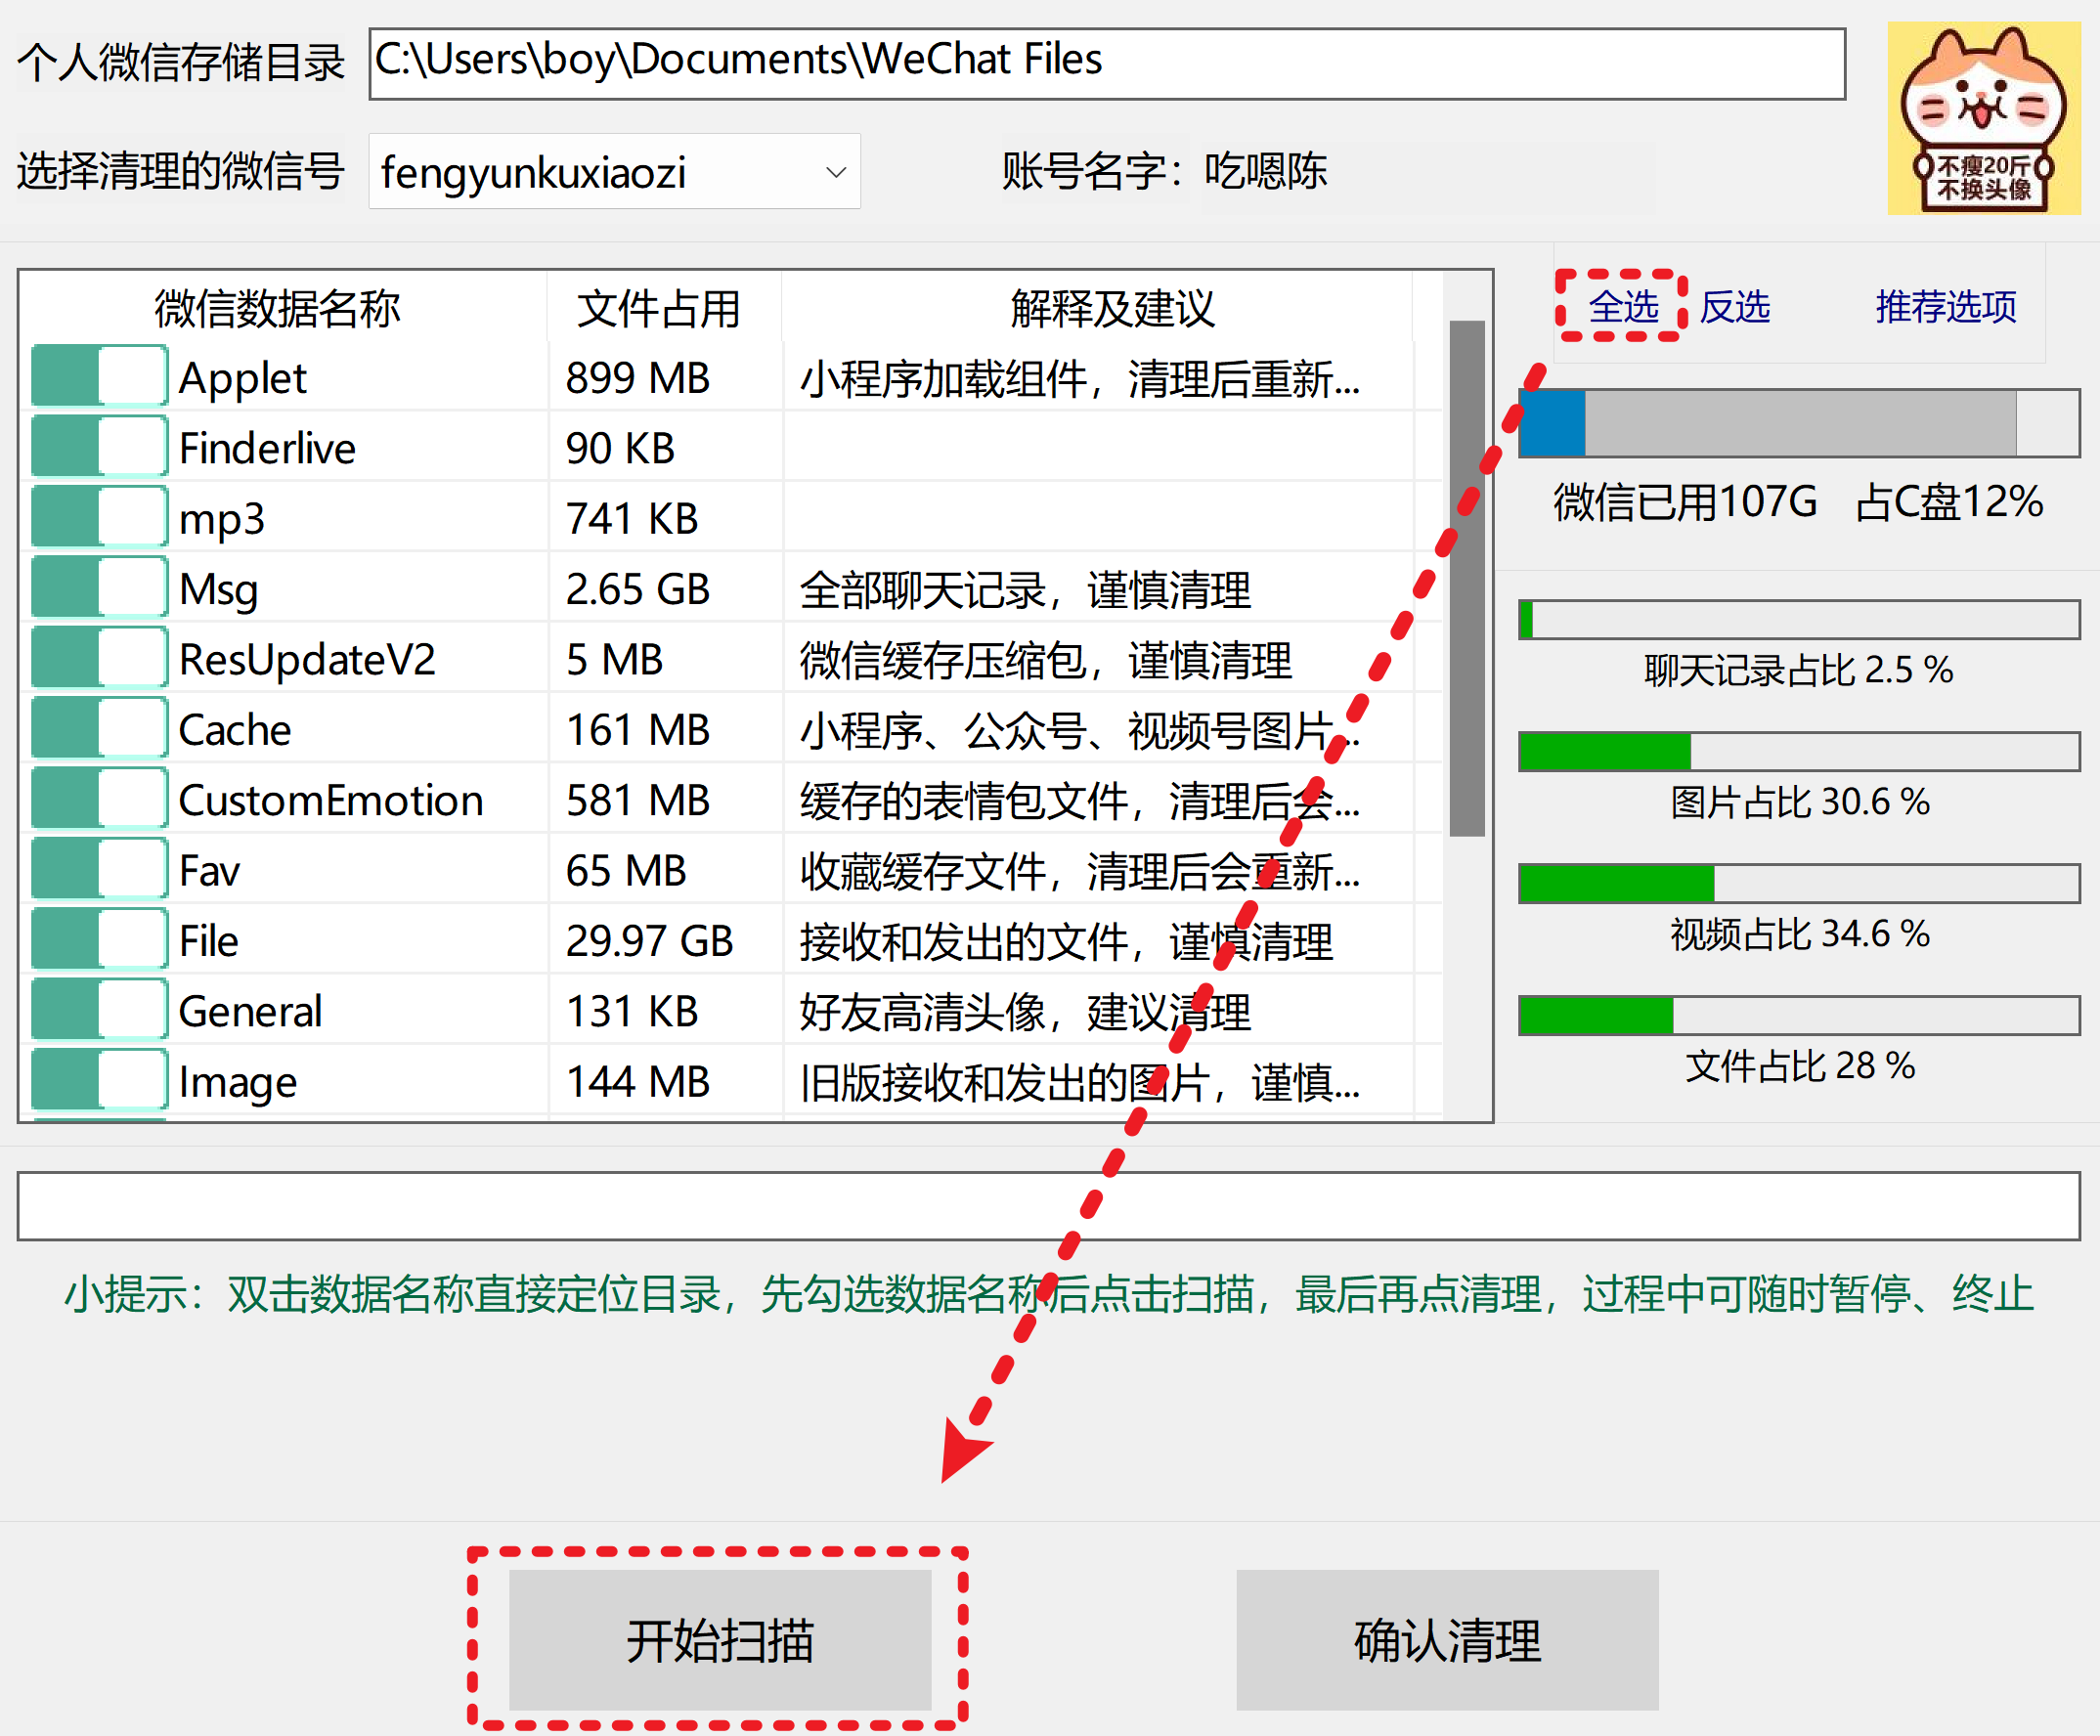Click the 账号名字 吃嗯陈 label
Image resolution: width=2100 pixels, height=1736 pixels.
click(x=1164, y=171)
